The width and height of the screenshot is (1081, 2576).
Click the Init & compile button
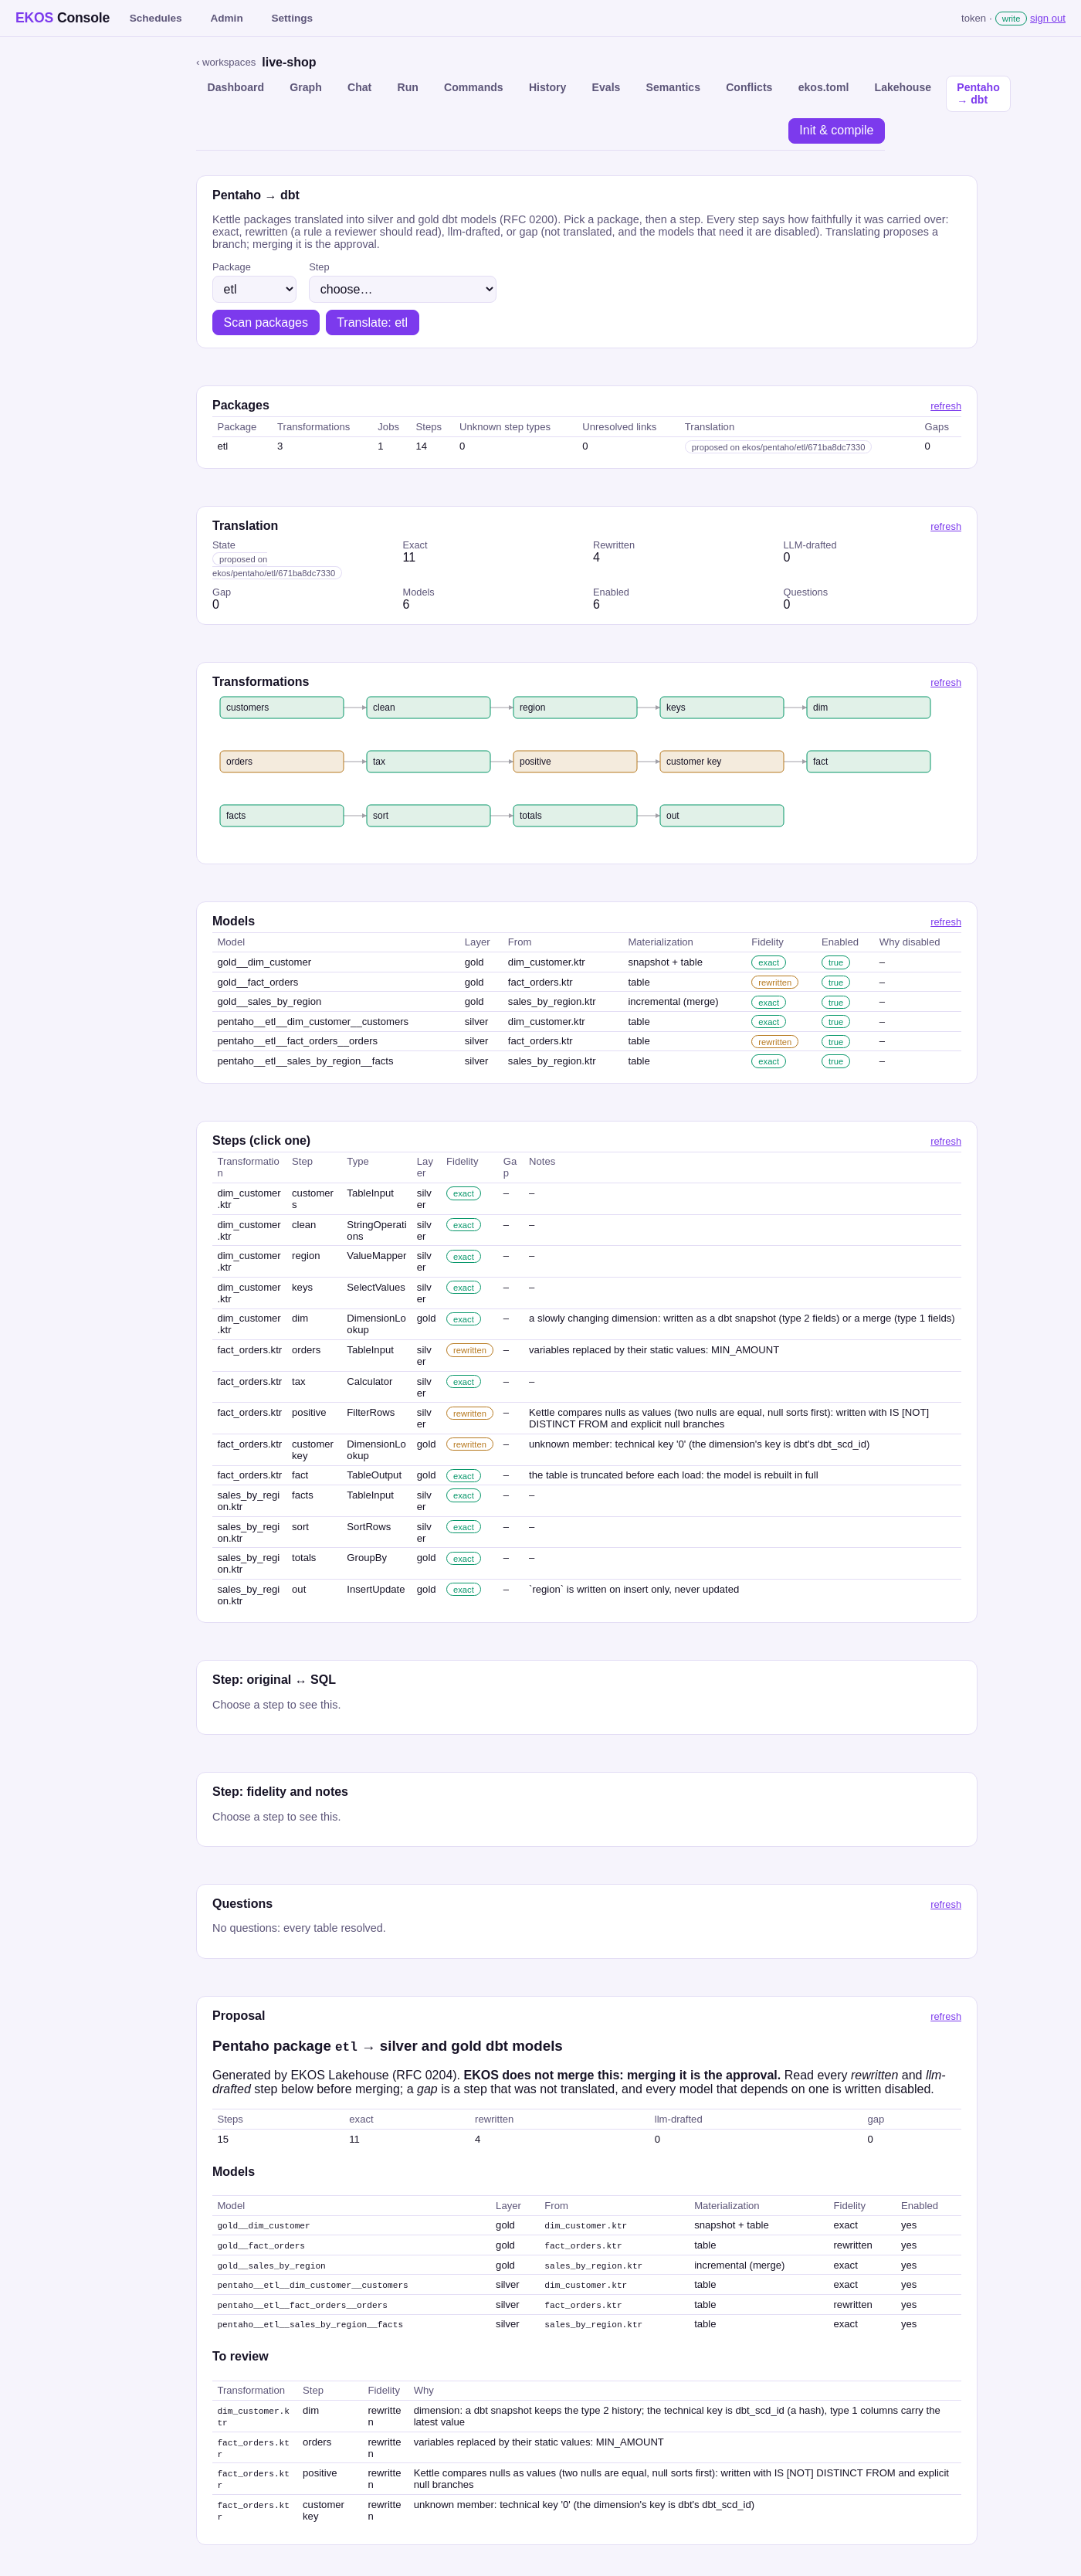(836, 131)
